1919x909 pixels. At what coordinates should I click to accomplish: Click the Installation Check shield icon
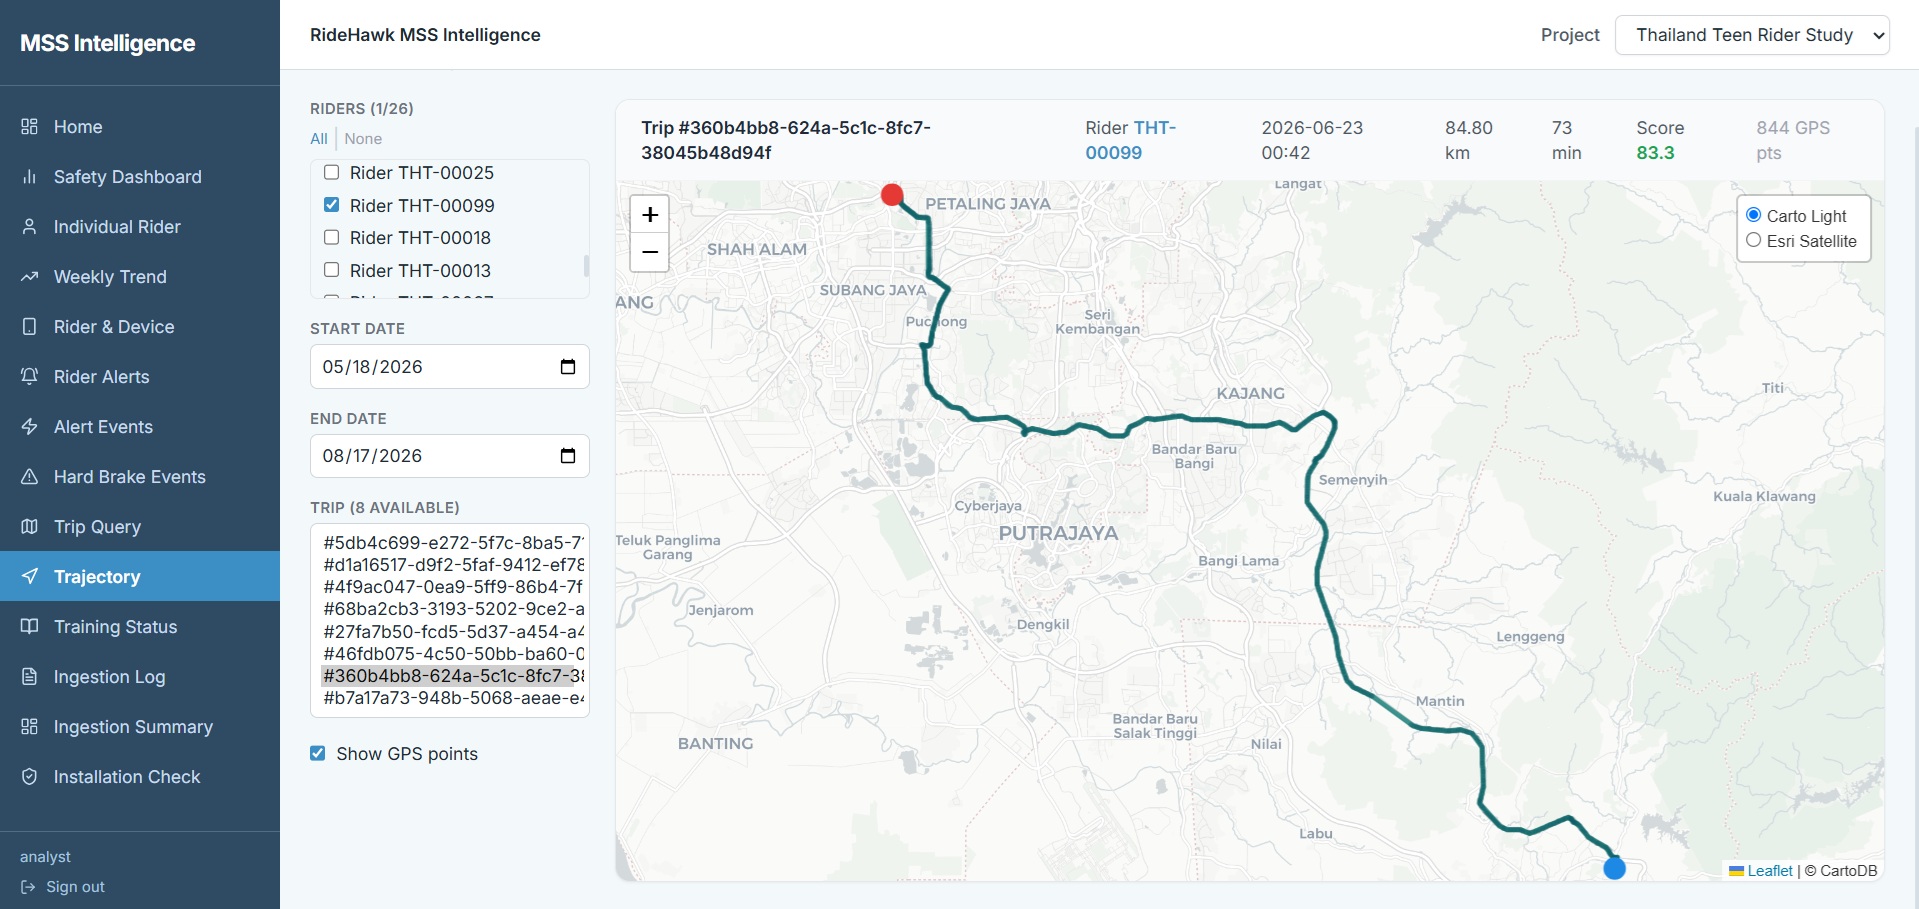click(x=29, y=777)
